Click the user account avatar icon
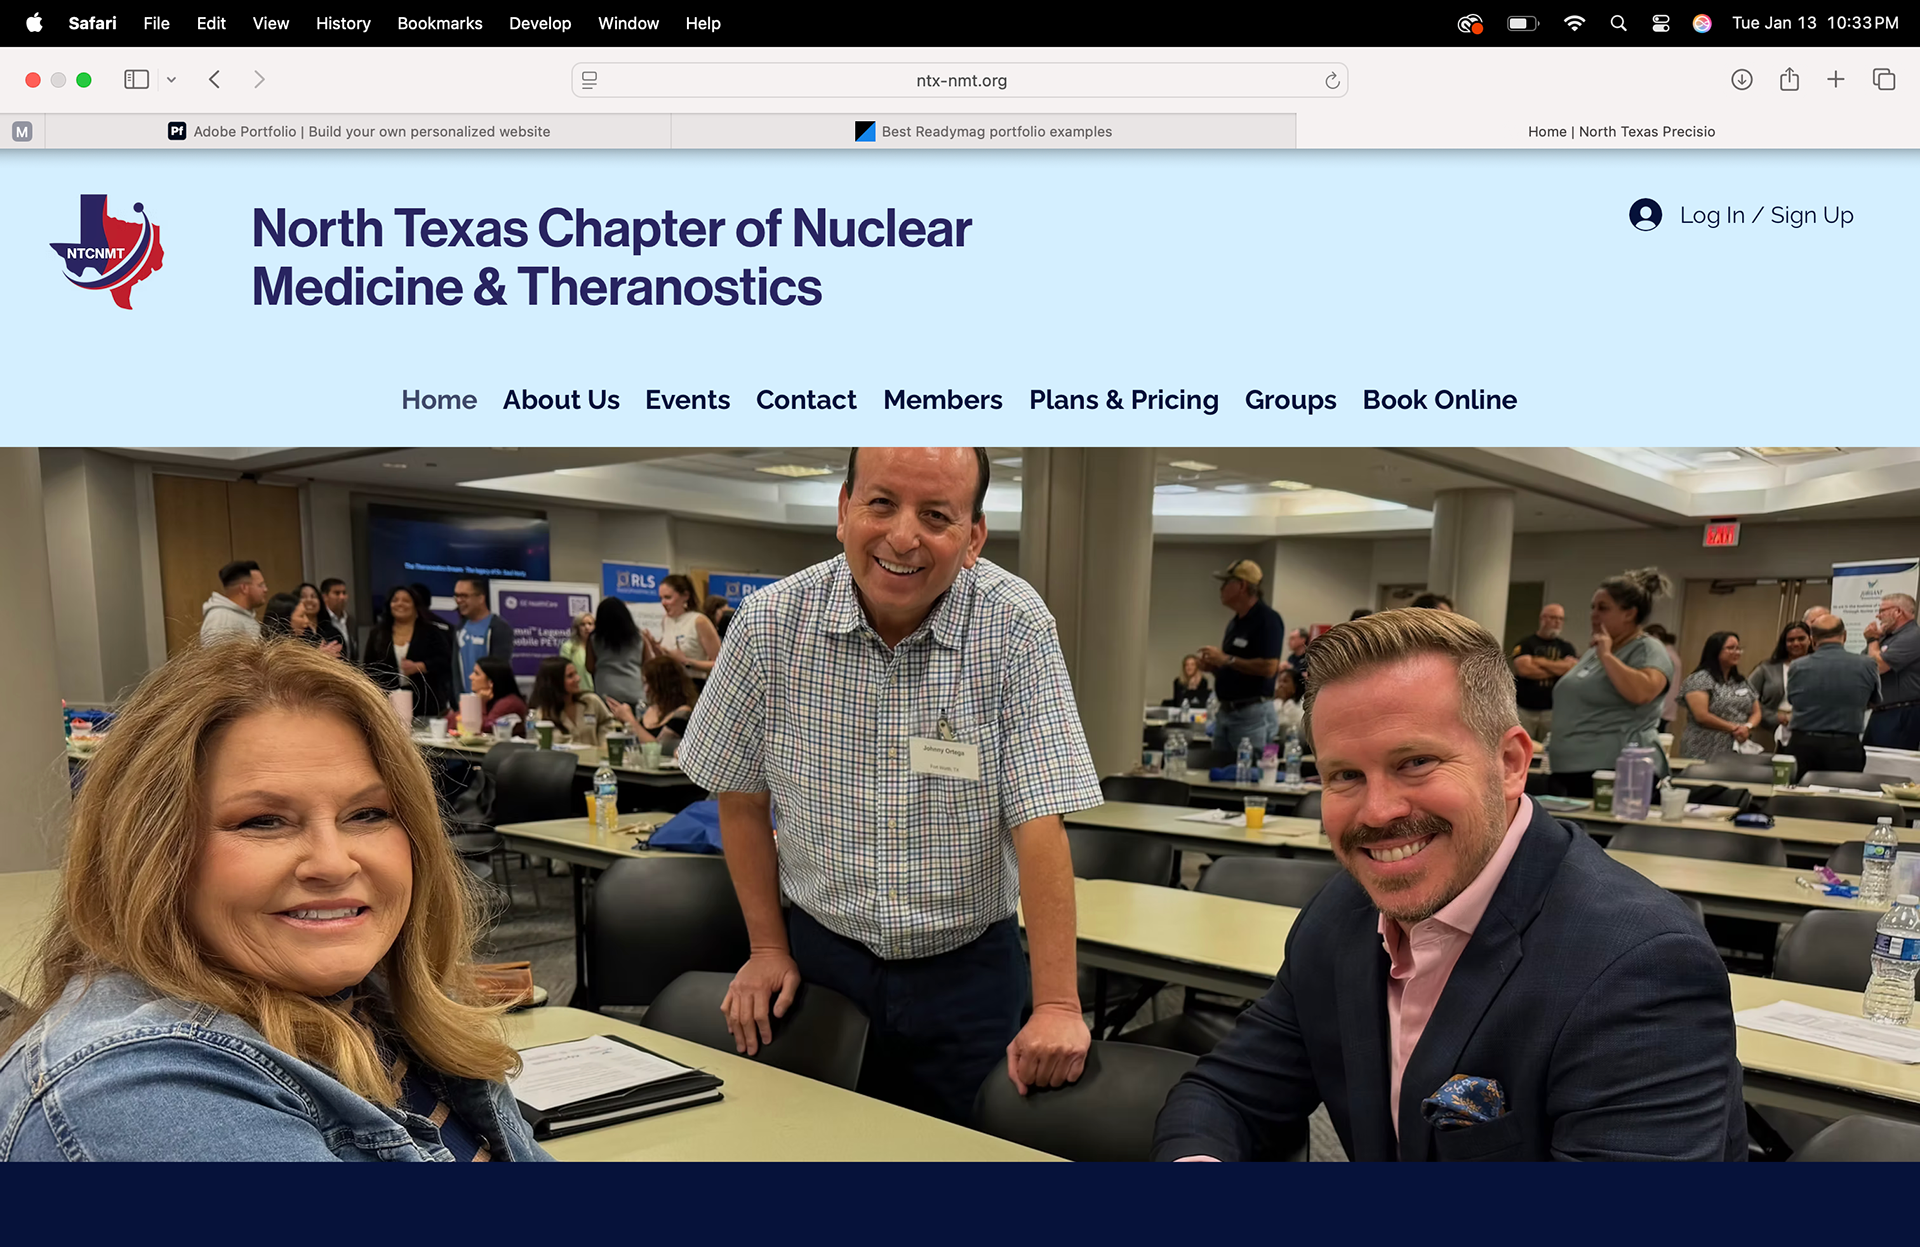1920x1247 pixels. (x=1645, y=214)
